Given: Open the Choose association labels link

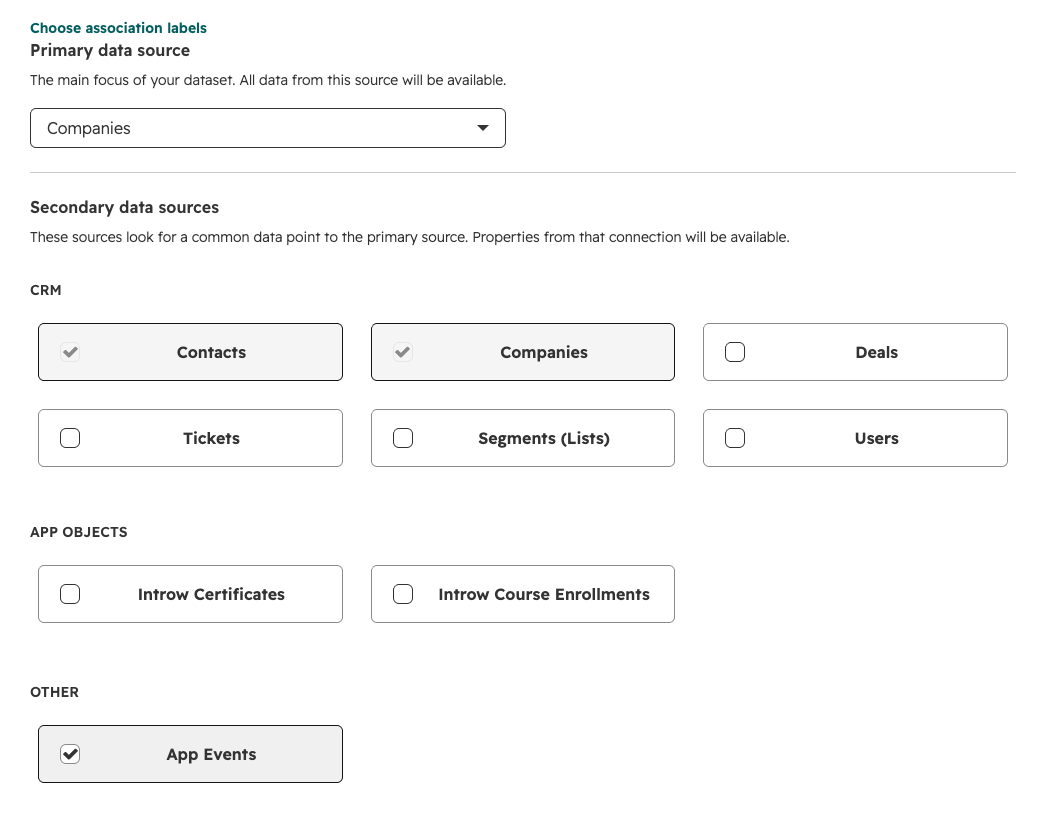Looking at the screenshot, I should 118,28.
